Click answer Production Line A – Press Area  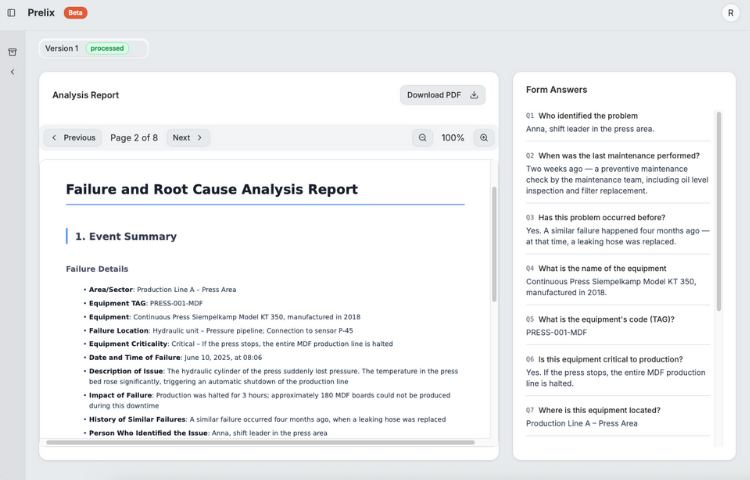click(x=582, y=423)
